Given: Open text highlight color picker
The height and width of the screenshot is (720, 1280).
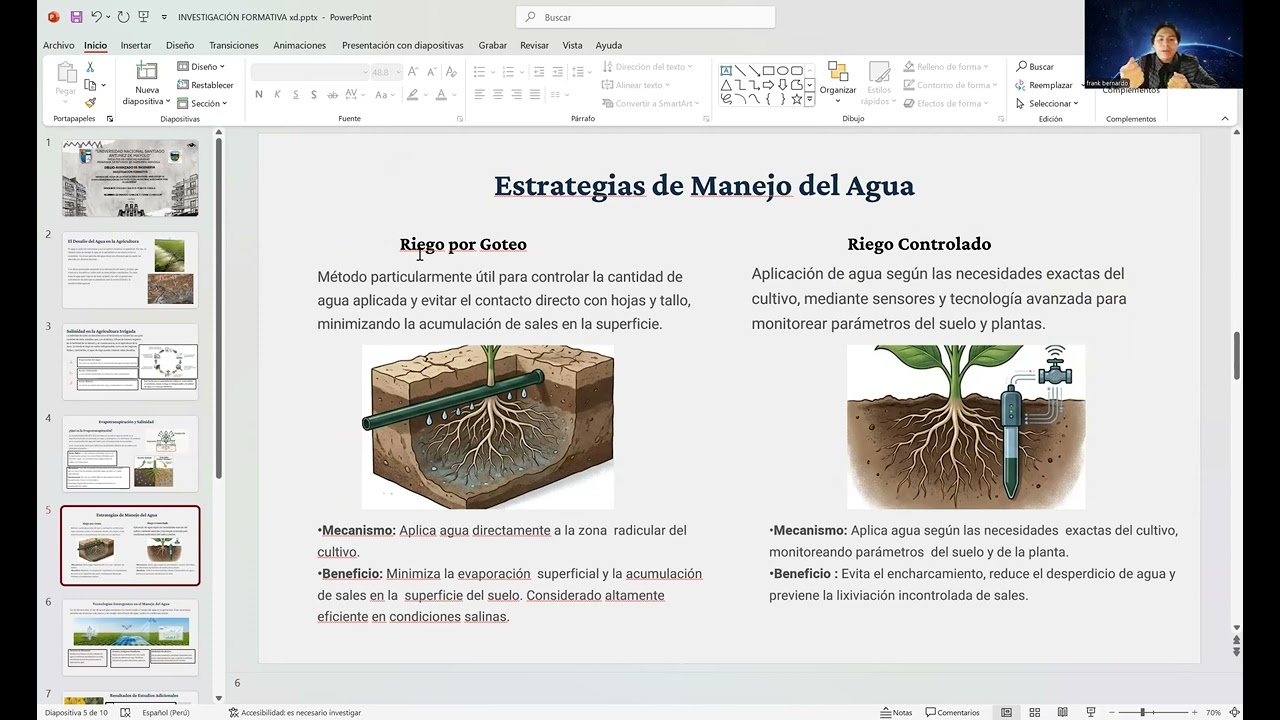Looking at the screenshot, I should click(x=412, y=94).
